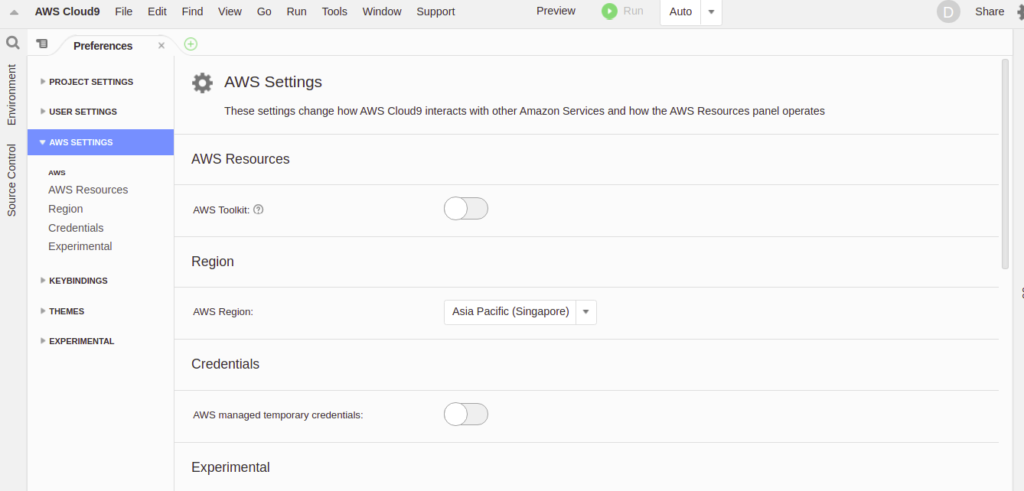Toggle the AWS Toolkit switch

(x=466, y=209)
